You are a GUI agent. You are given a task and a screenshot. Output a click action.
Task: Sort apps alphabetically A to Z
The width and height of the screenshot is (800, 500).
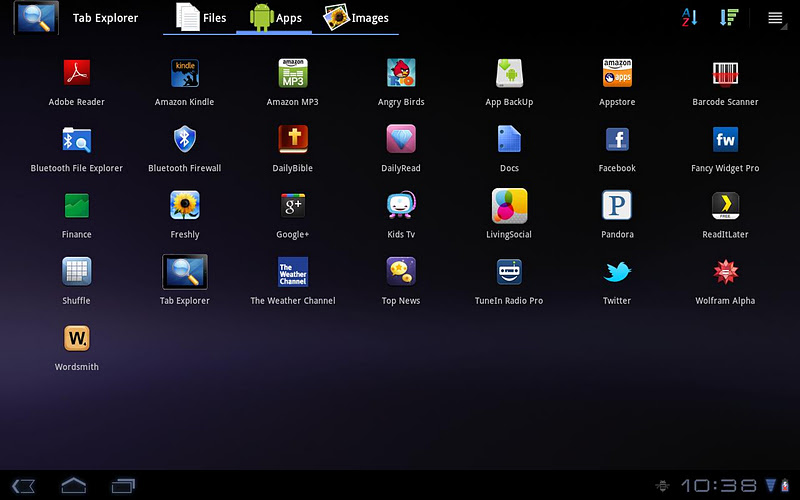(x=689, y=17)
